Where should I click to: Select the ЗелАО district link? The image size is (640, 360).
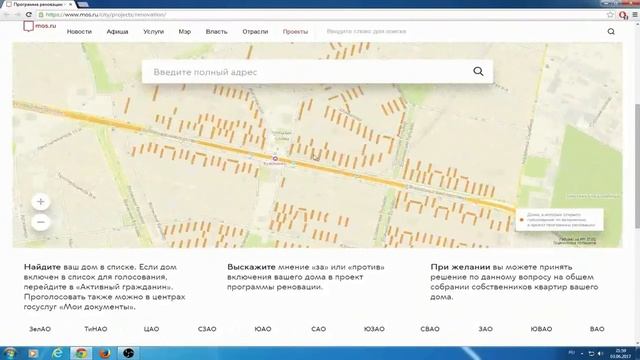click(40, 329)
